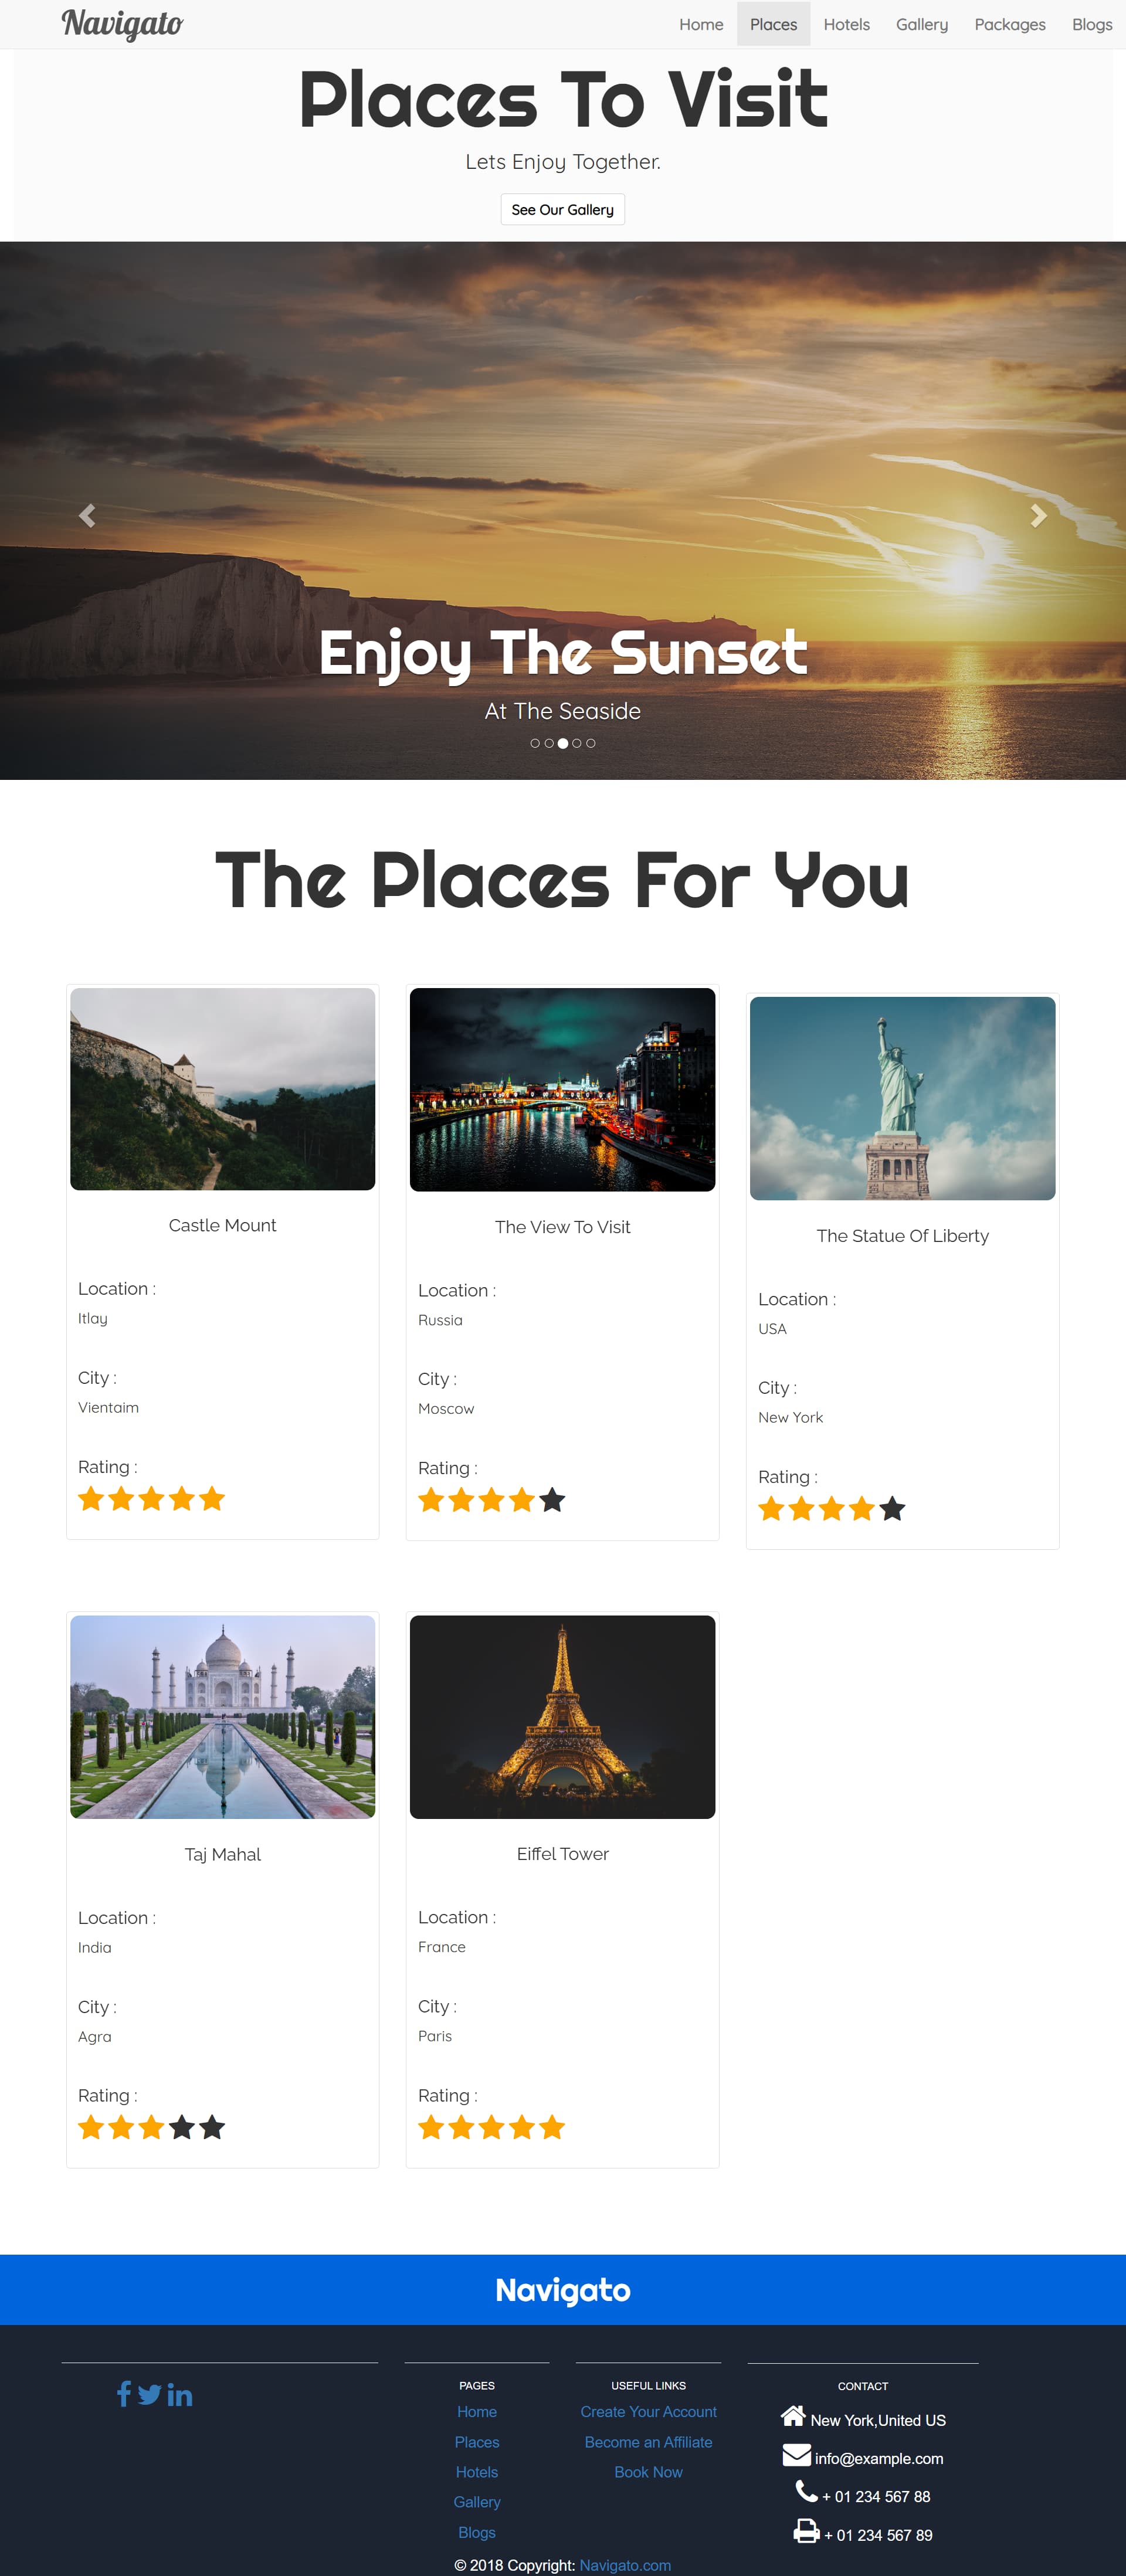The width and height of the screenshot is (1126, 2576).
Task: Click the envelope email icon
Action: [x=796, y=2455]
